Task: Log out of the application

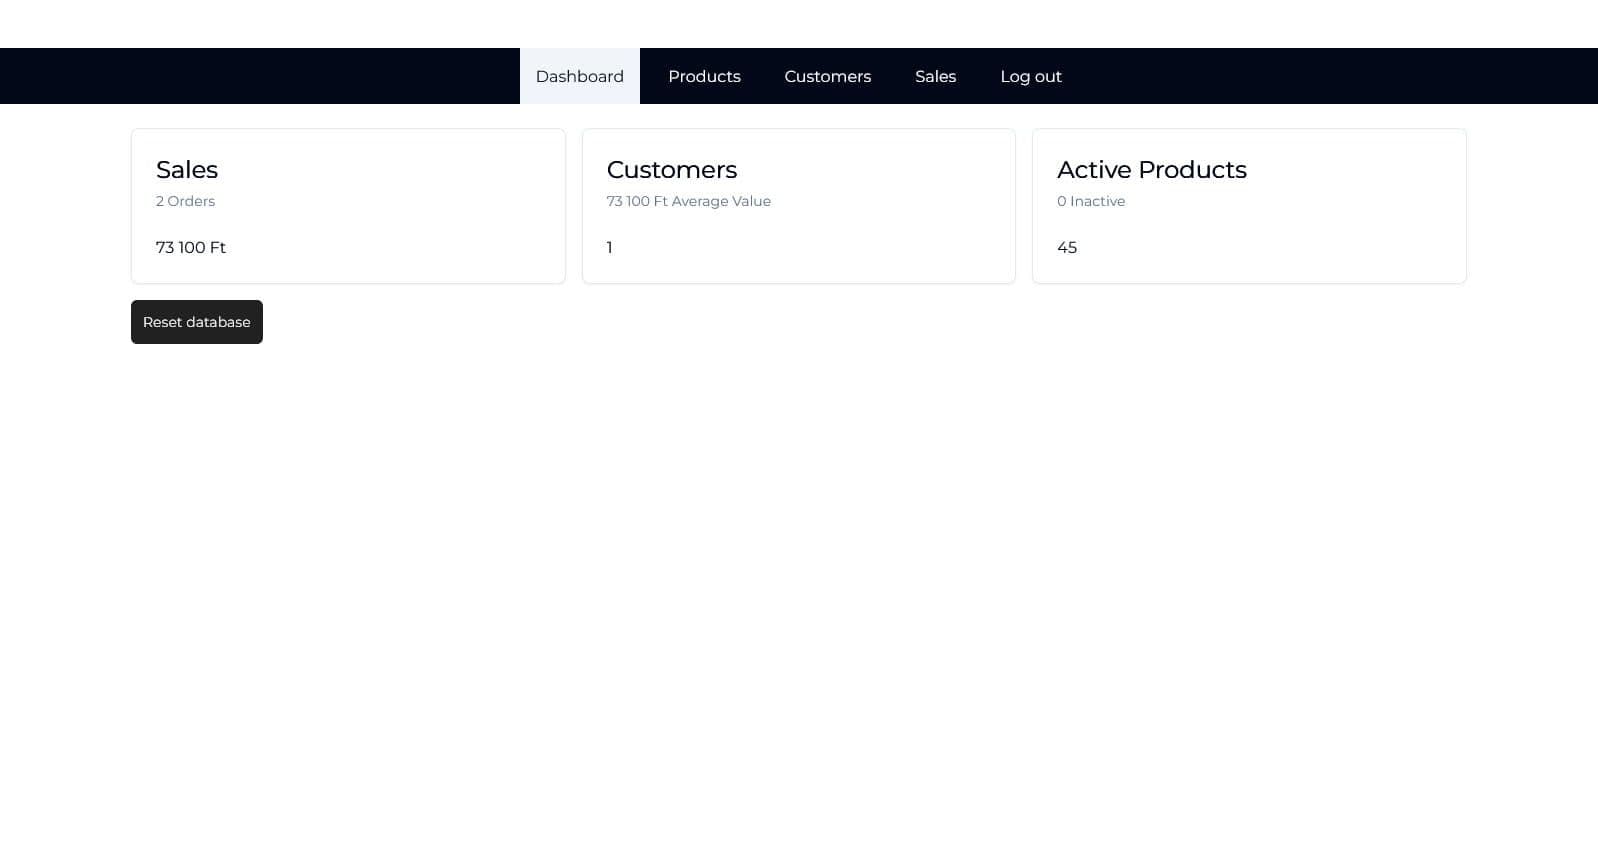Action: pyautogui.click(x=1030, y=76)
